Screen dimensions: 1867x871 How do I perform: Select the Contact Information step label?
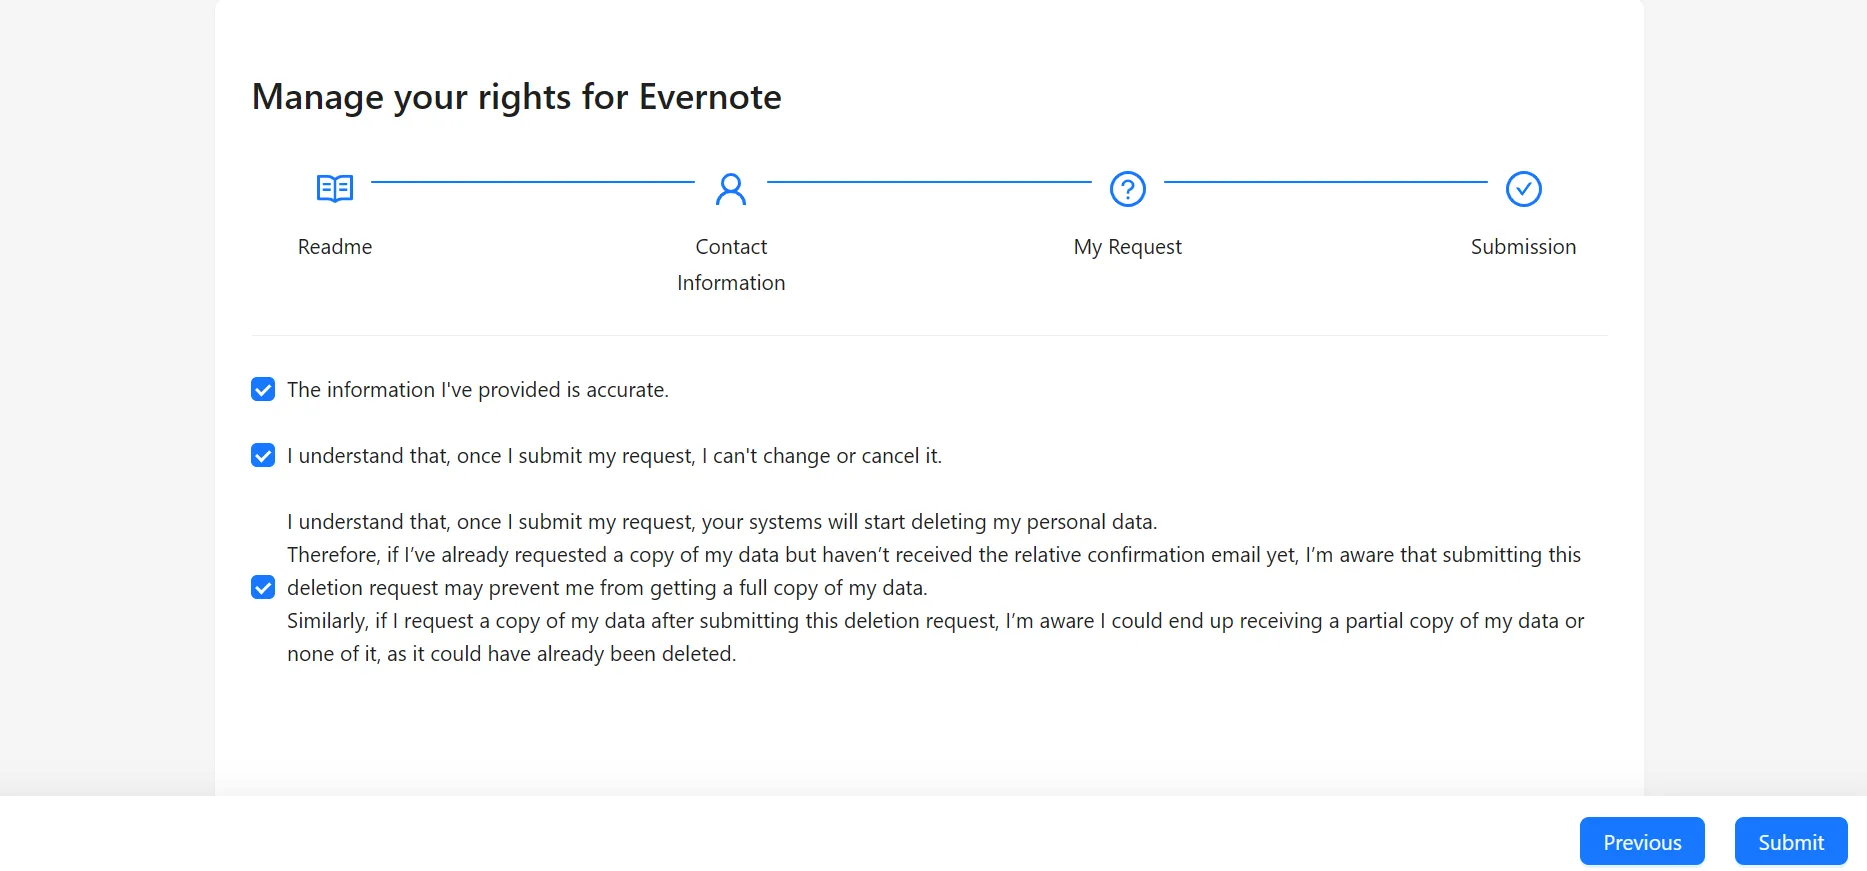(731, 264)
